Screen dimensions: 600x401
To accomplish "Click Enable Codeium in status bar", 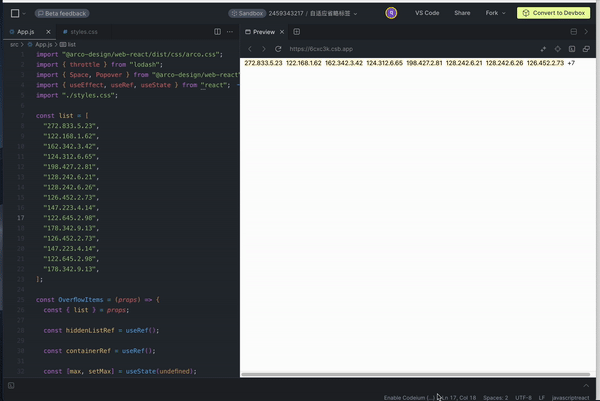I will pyautogui.click(x=409, y=398).
